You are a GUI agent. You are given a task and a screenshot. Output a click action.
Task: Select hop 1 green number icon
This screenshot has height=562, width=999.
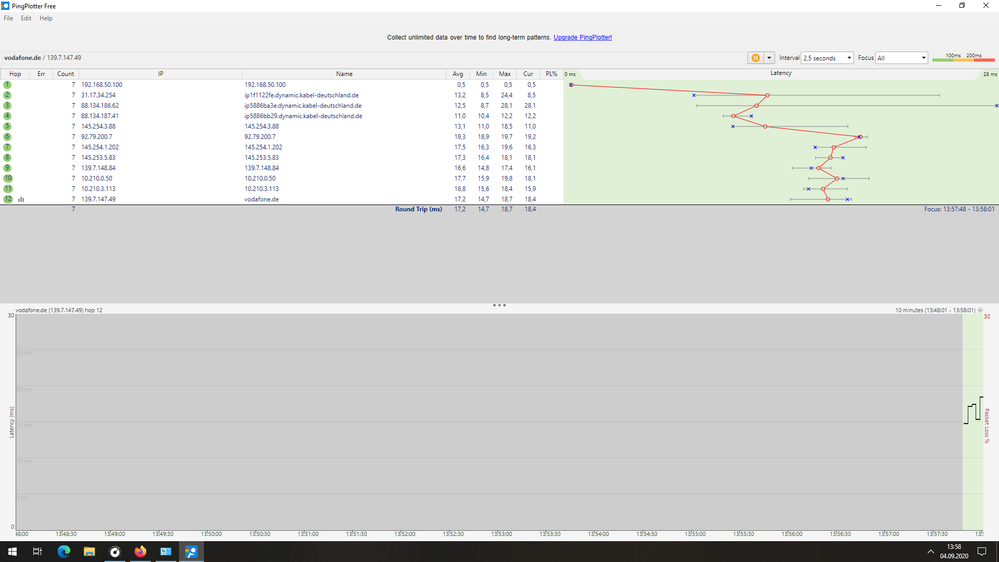point(8,85)
